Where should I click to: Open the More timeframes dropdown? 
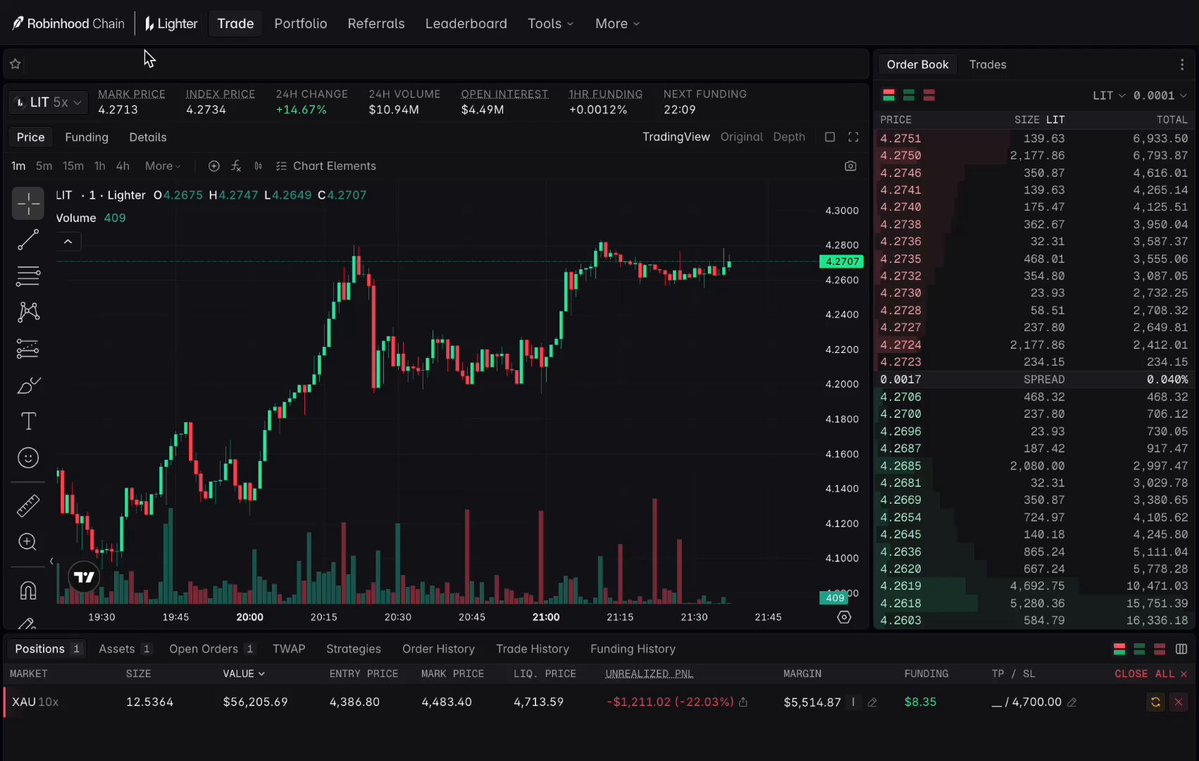(x=163, y=166)
